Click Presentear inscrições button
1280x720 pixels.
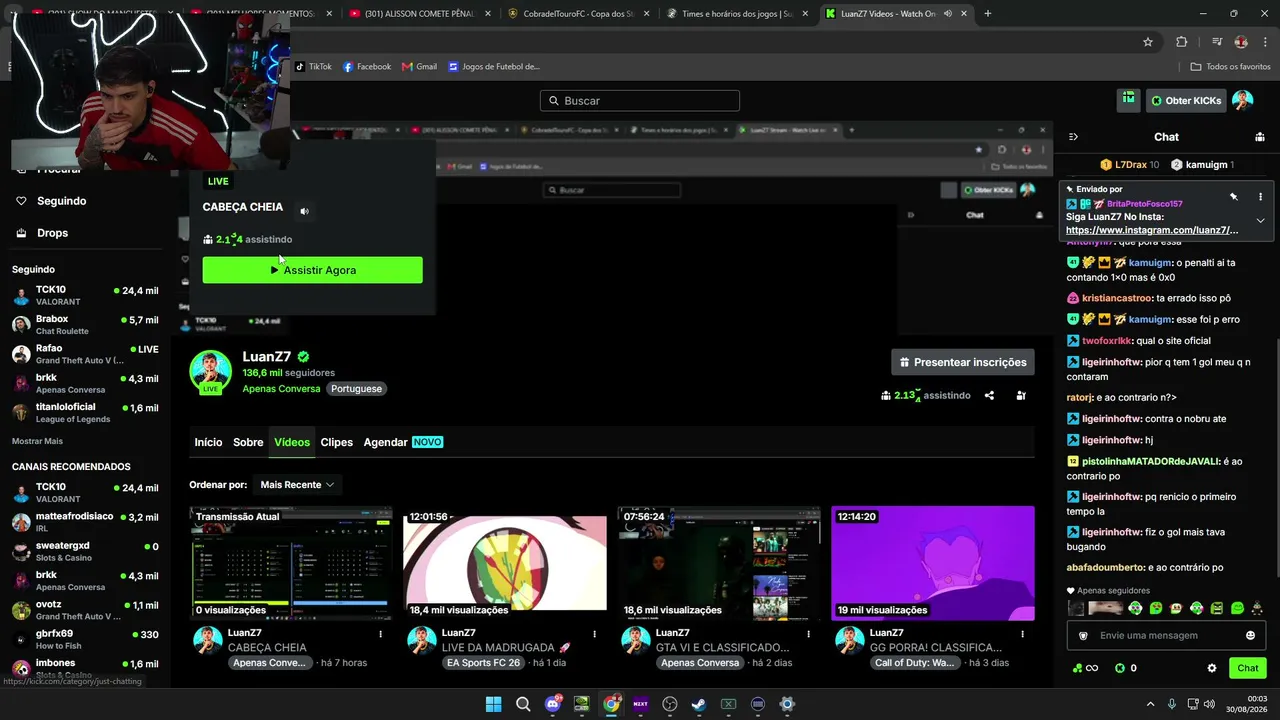click(x=963, y=362)
